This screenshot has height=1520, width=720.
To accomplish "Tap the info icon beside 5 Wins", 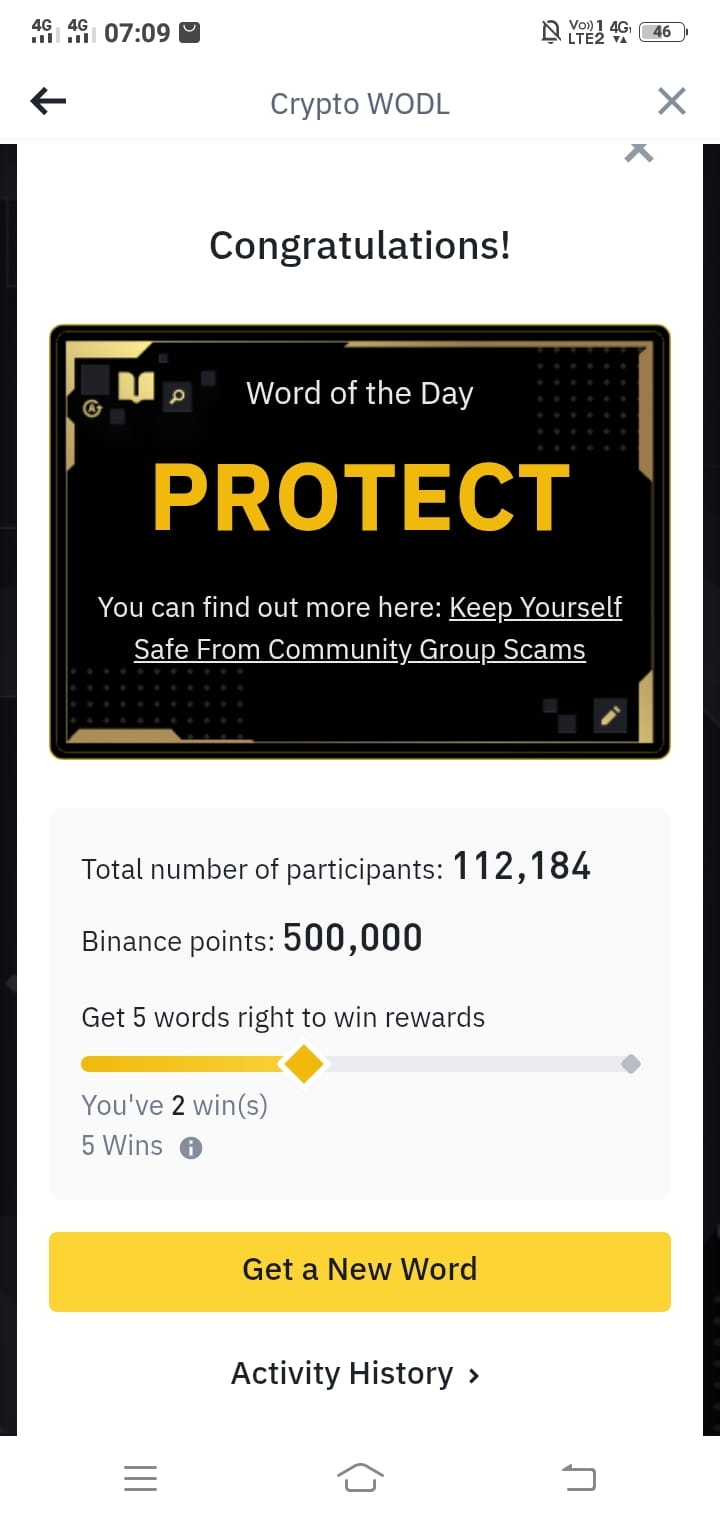I will tap(190, 1148).
